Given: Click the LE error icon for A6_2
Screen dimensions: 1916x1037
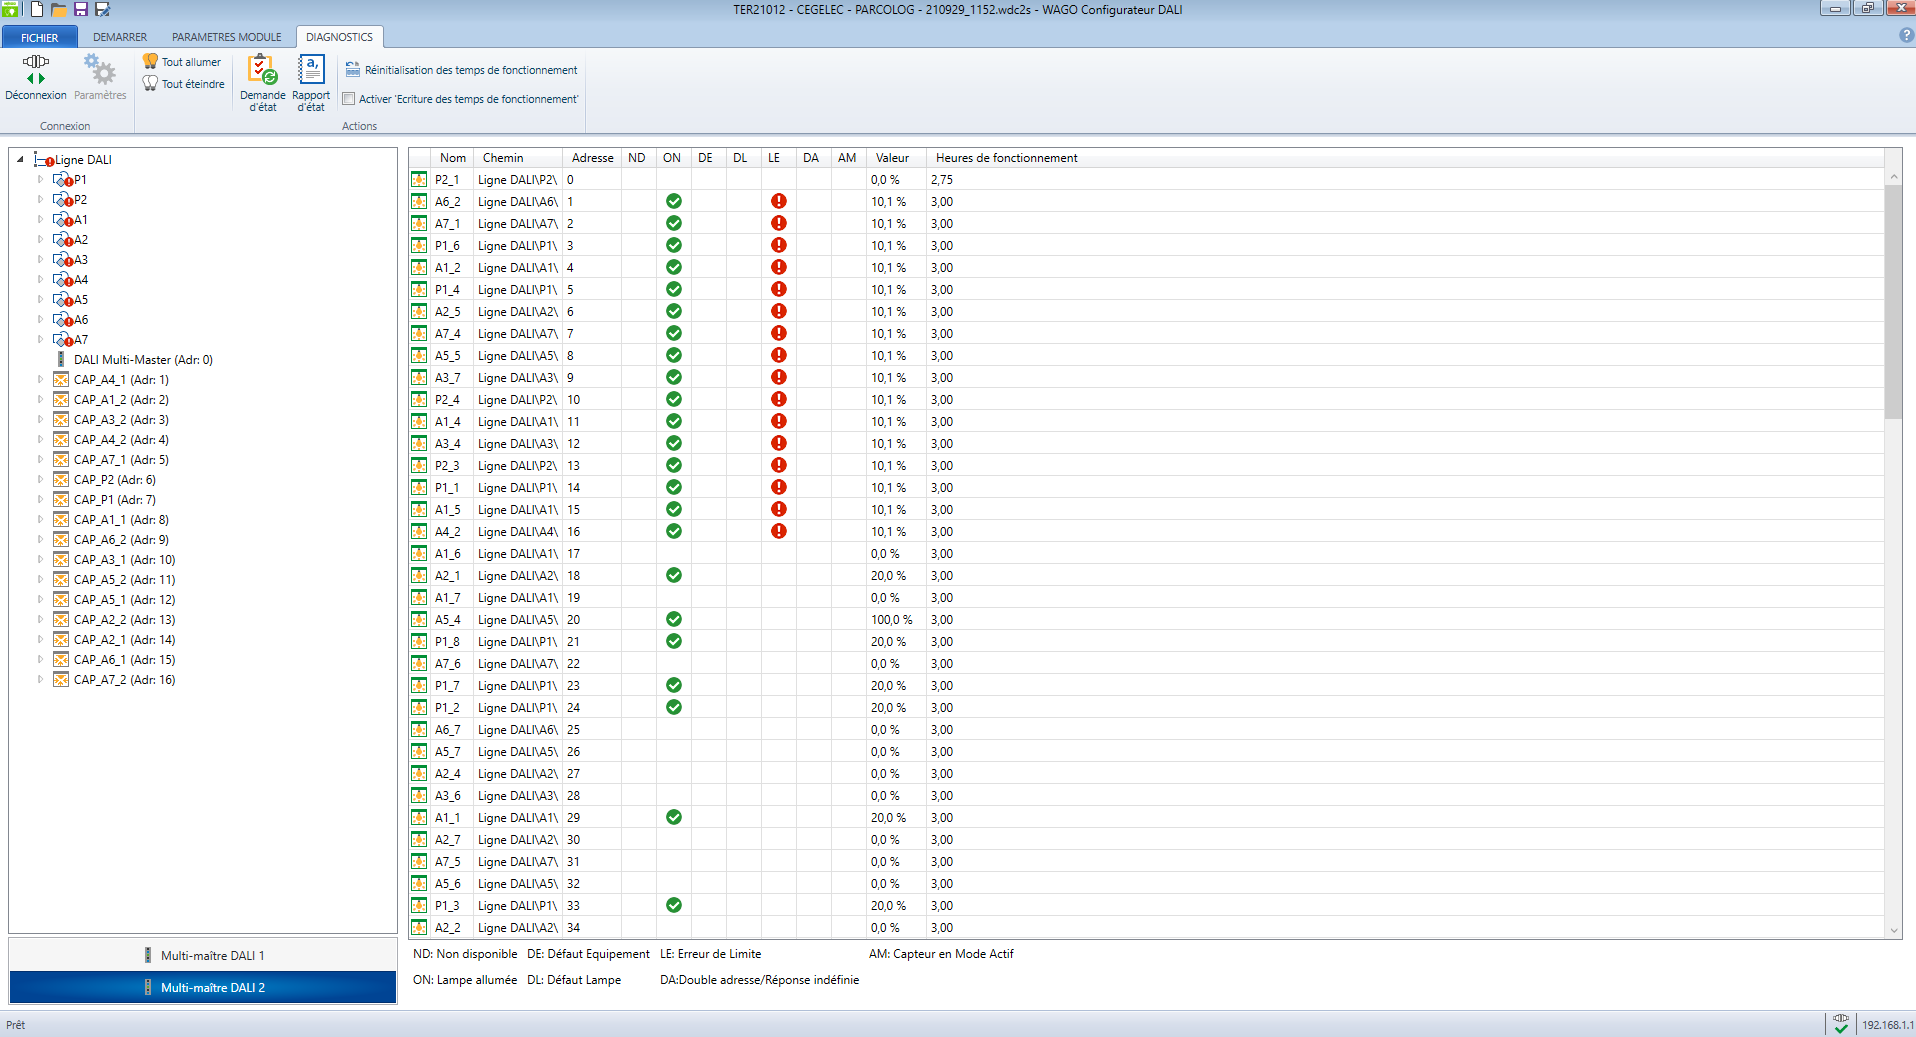Looking at the screenshot, I should [x=778, y=202].
